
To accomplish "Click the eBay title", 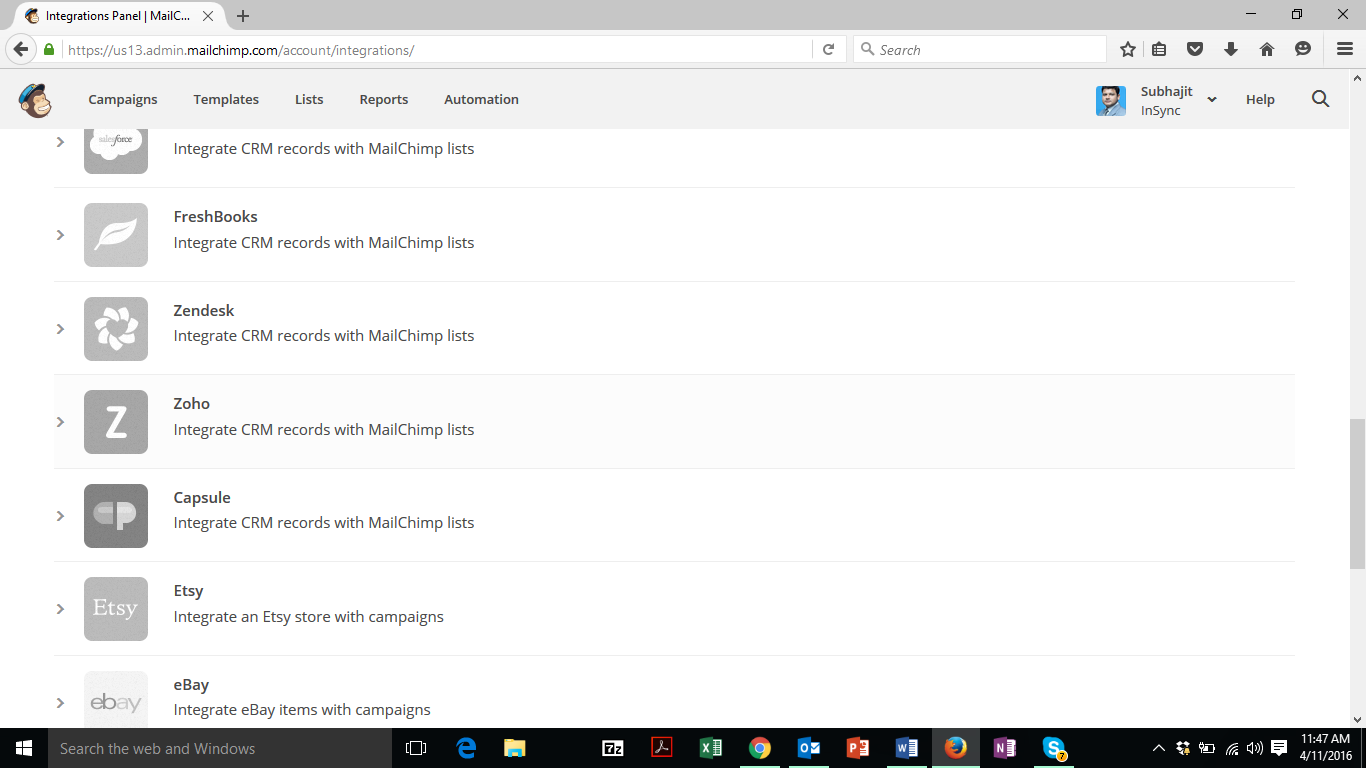I will (x=191, y=684).
